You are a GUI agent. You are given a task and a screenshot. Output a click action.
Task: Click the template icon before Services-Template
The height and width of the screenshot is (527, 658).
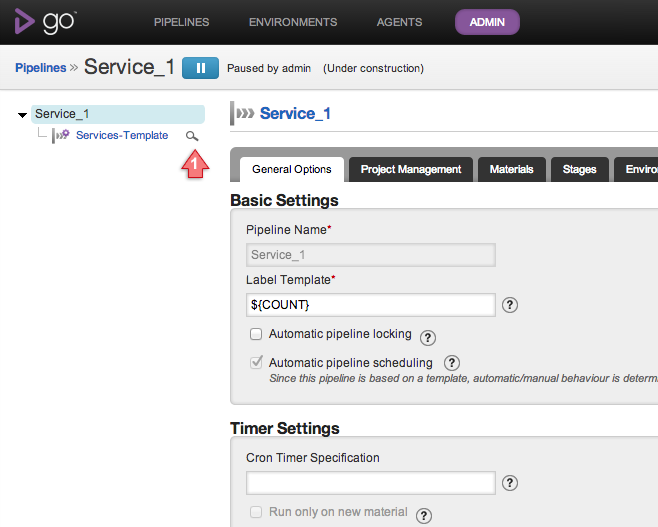point(61,135)
